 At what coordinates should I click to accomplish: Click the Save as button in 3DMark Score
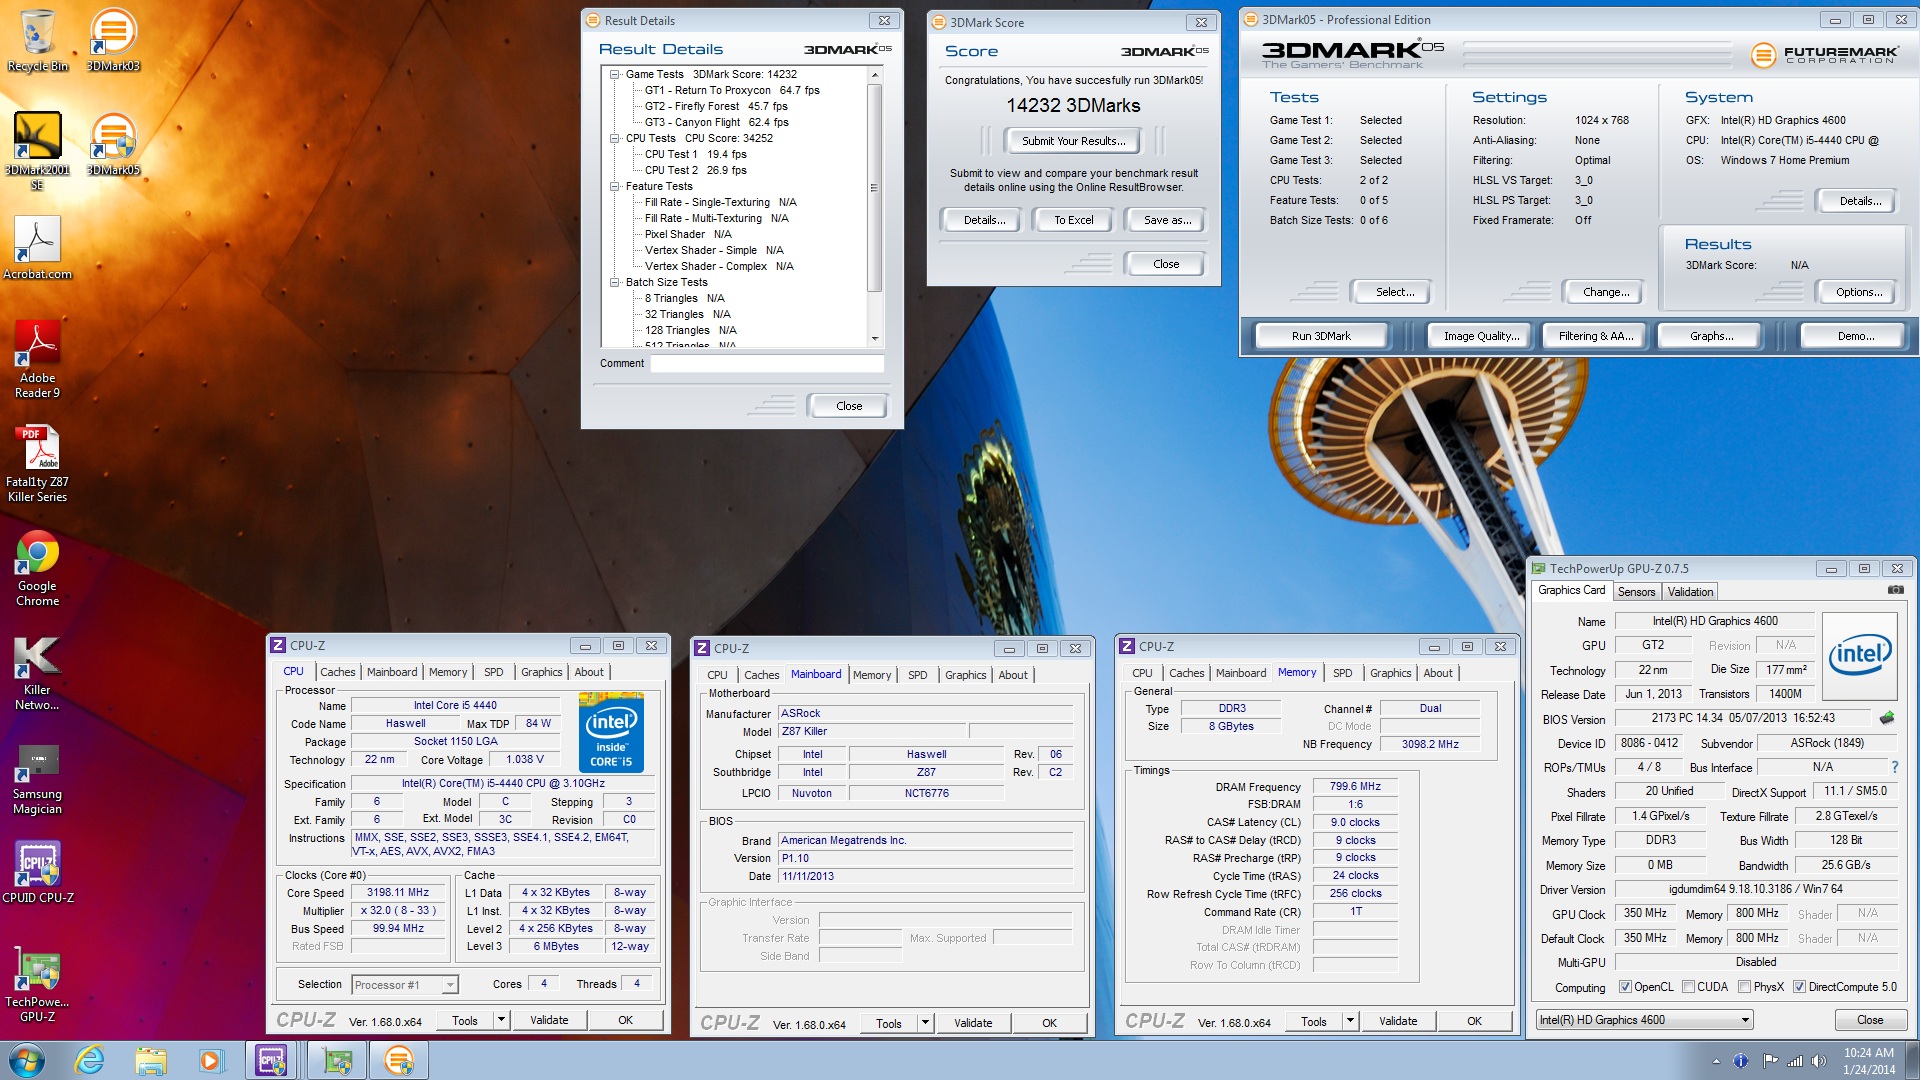(x=1167, y=220)
